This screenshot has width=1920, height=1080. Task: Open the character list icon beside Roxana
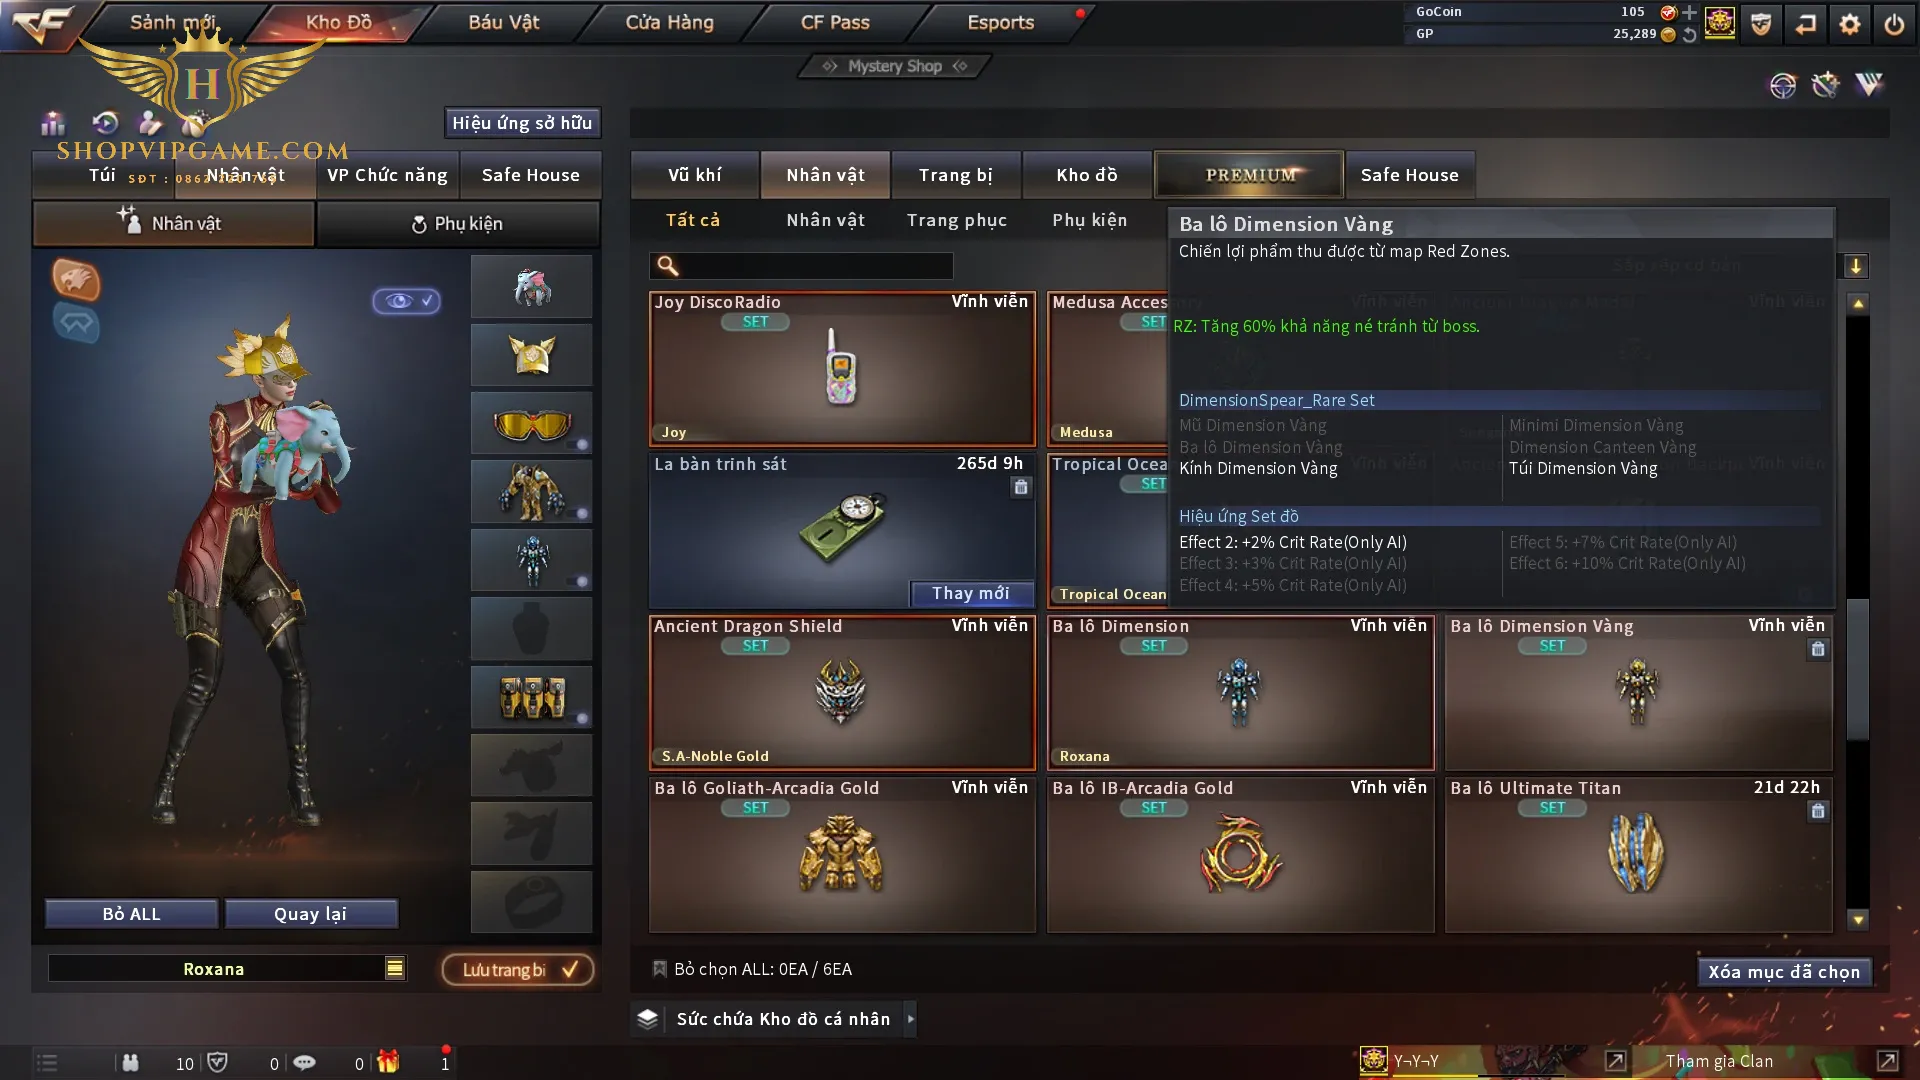point(395,968)
